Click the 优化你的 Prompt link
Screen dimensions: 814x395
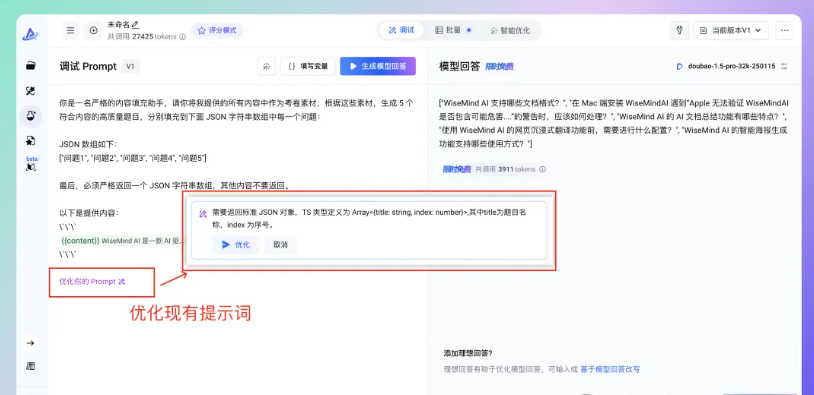point(92,281)
